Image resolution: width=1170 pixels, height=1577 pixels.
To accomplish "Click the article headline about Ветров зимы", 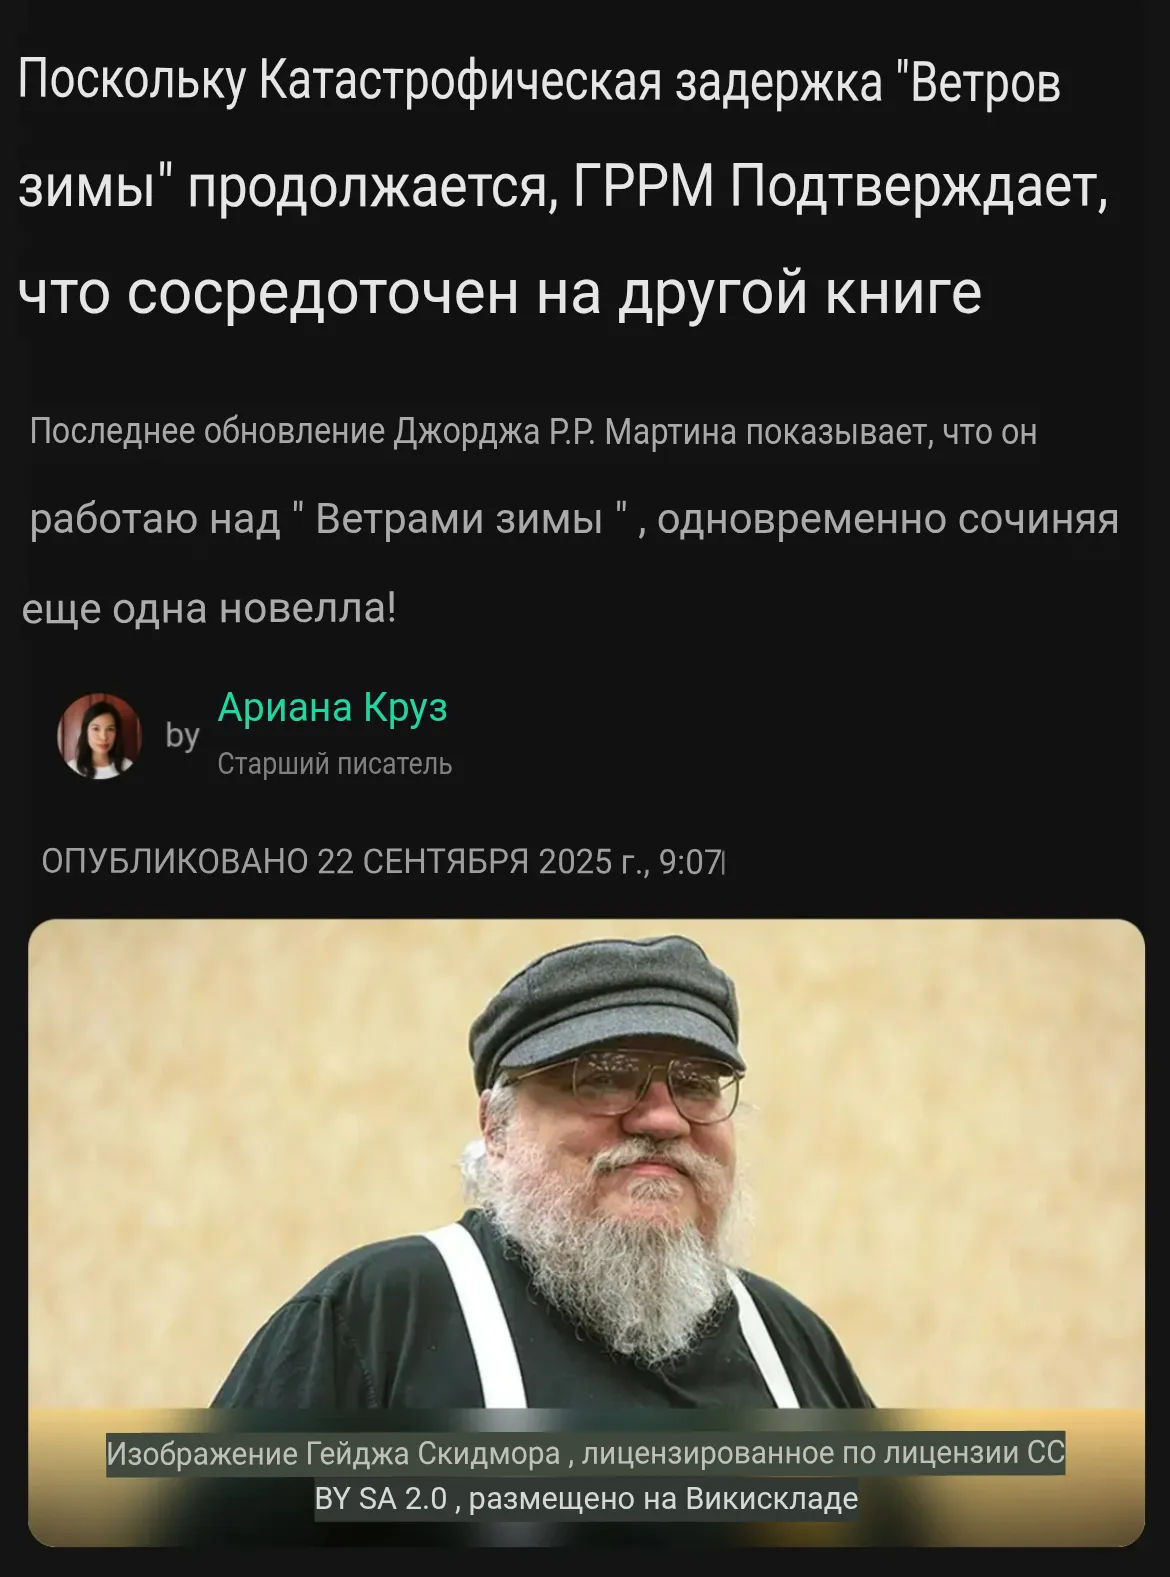I will [x=563, y=187].
